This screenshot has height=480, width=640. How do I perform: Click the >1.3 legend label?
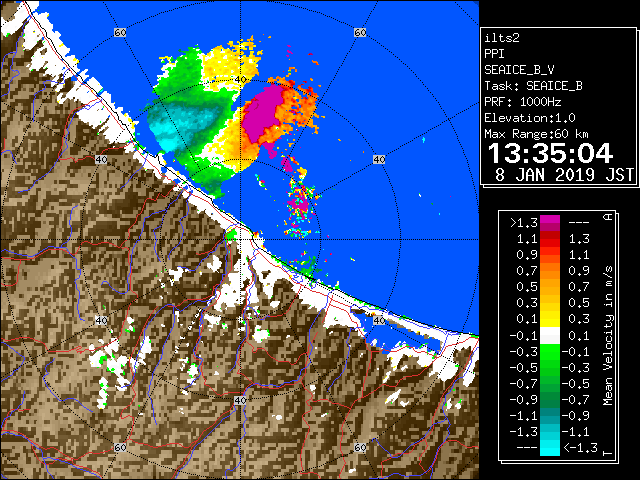(x=524, y=223)
